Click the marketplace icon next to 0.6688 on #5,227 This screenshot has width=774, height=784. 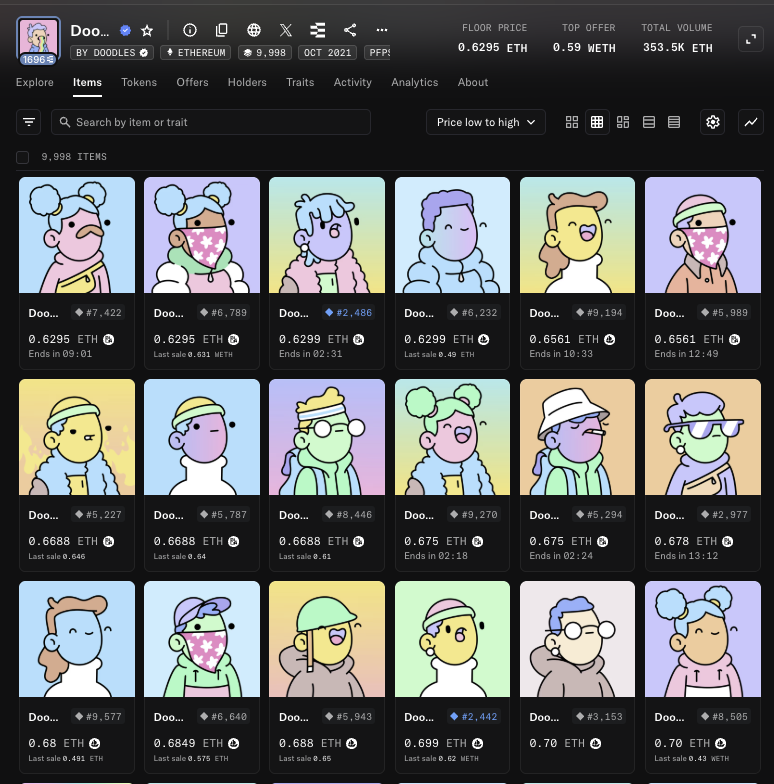[108, 542]
